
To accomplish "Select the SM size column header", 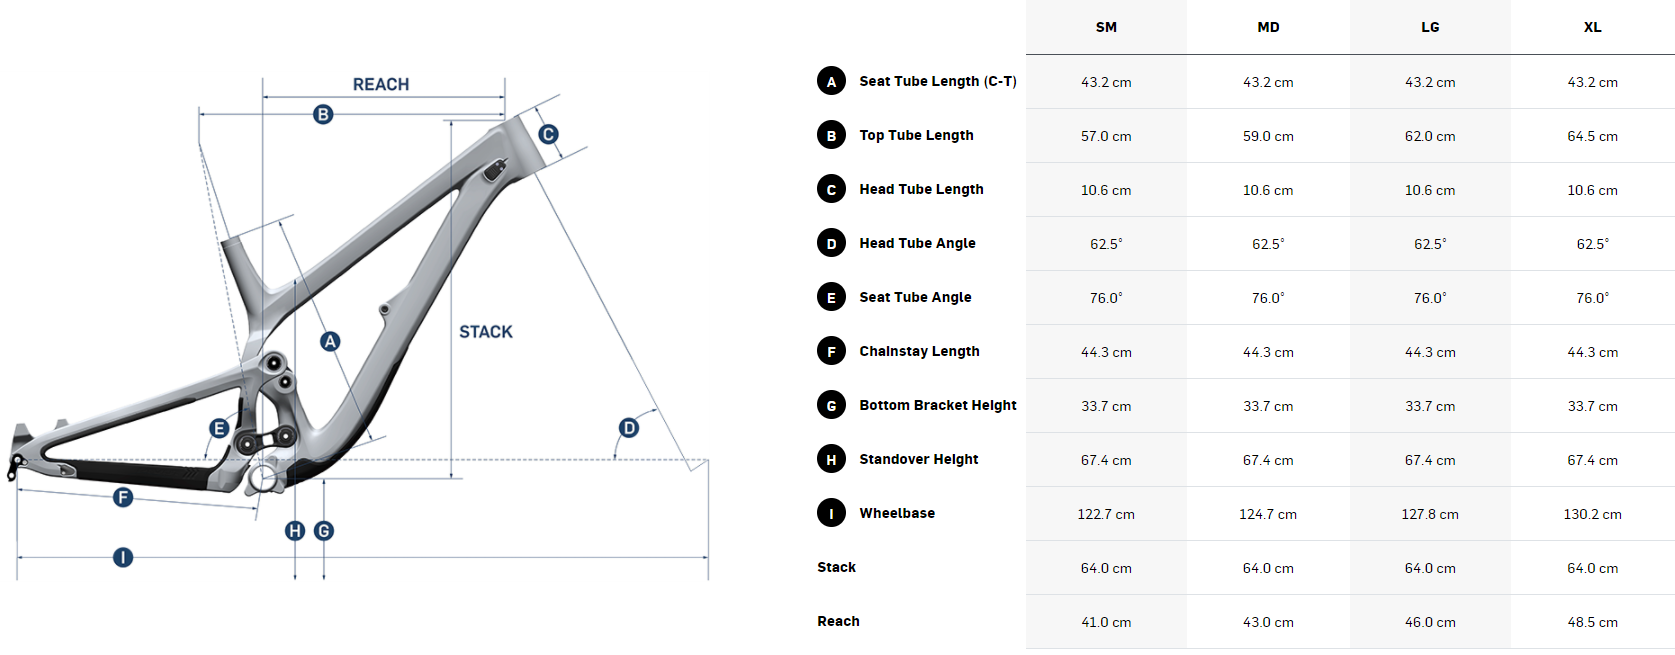I will (1106, 27).
